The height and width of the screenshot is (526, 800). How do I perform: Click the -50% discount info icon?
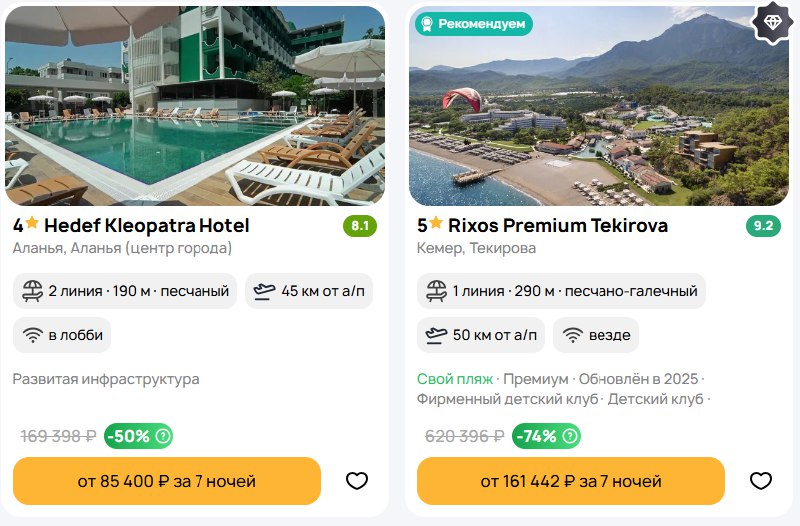(163, 436)
